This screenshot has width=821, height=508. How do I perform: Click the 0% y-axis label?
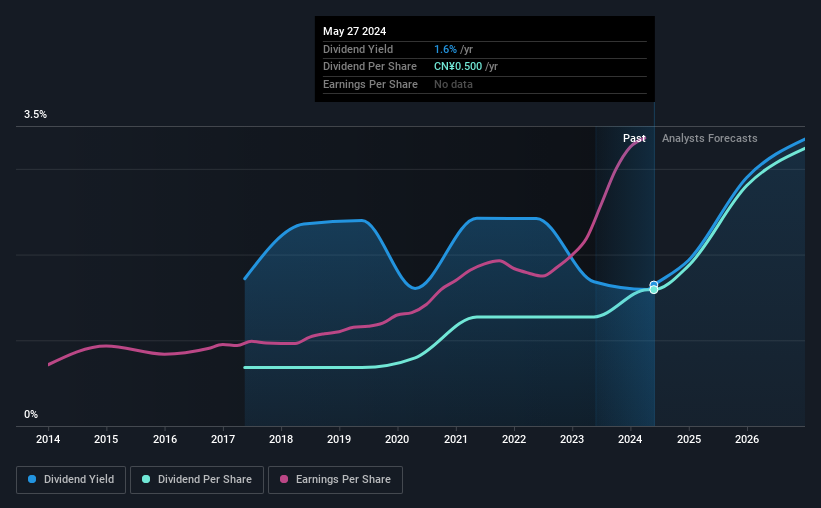point(31,414)
